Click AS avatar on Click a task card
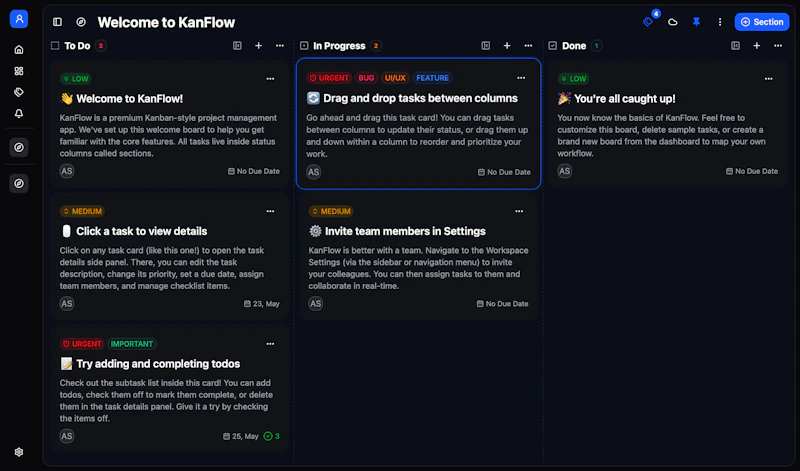 point(67,304)
